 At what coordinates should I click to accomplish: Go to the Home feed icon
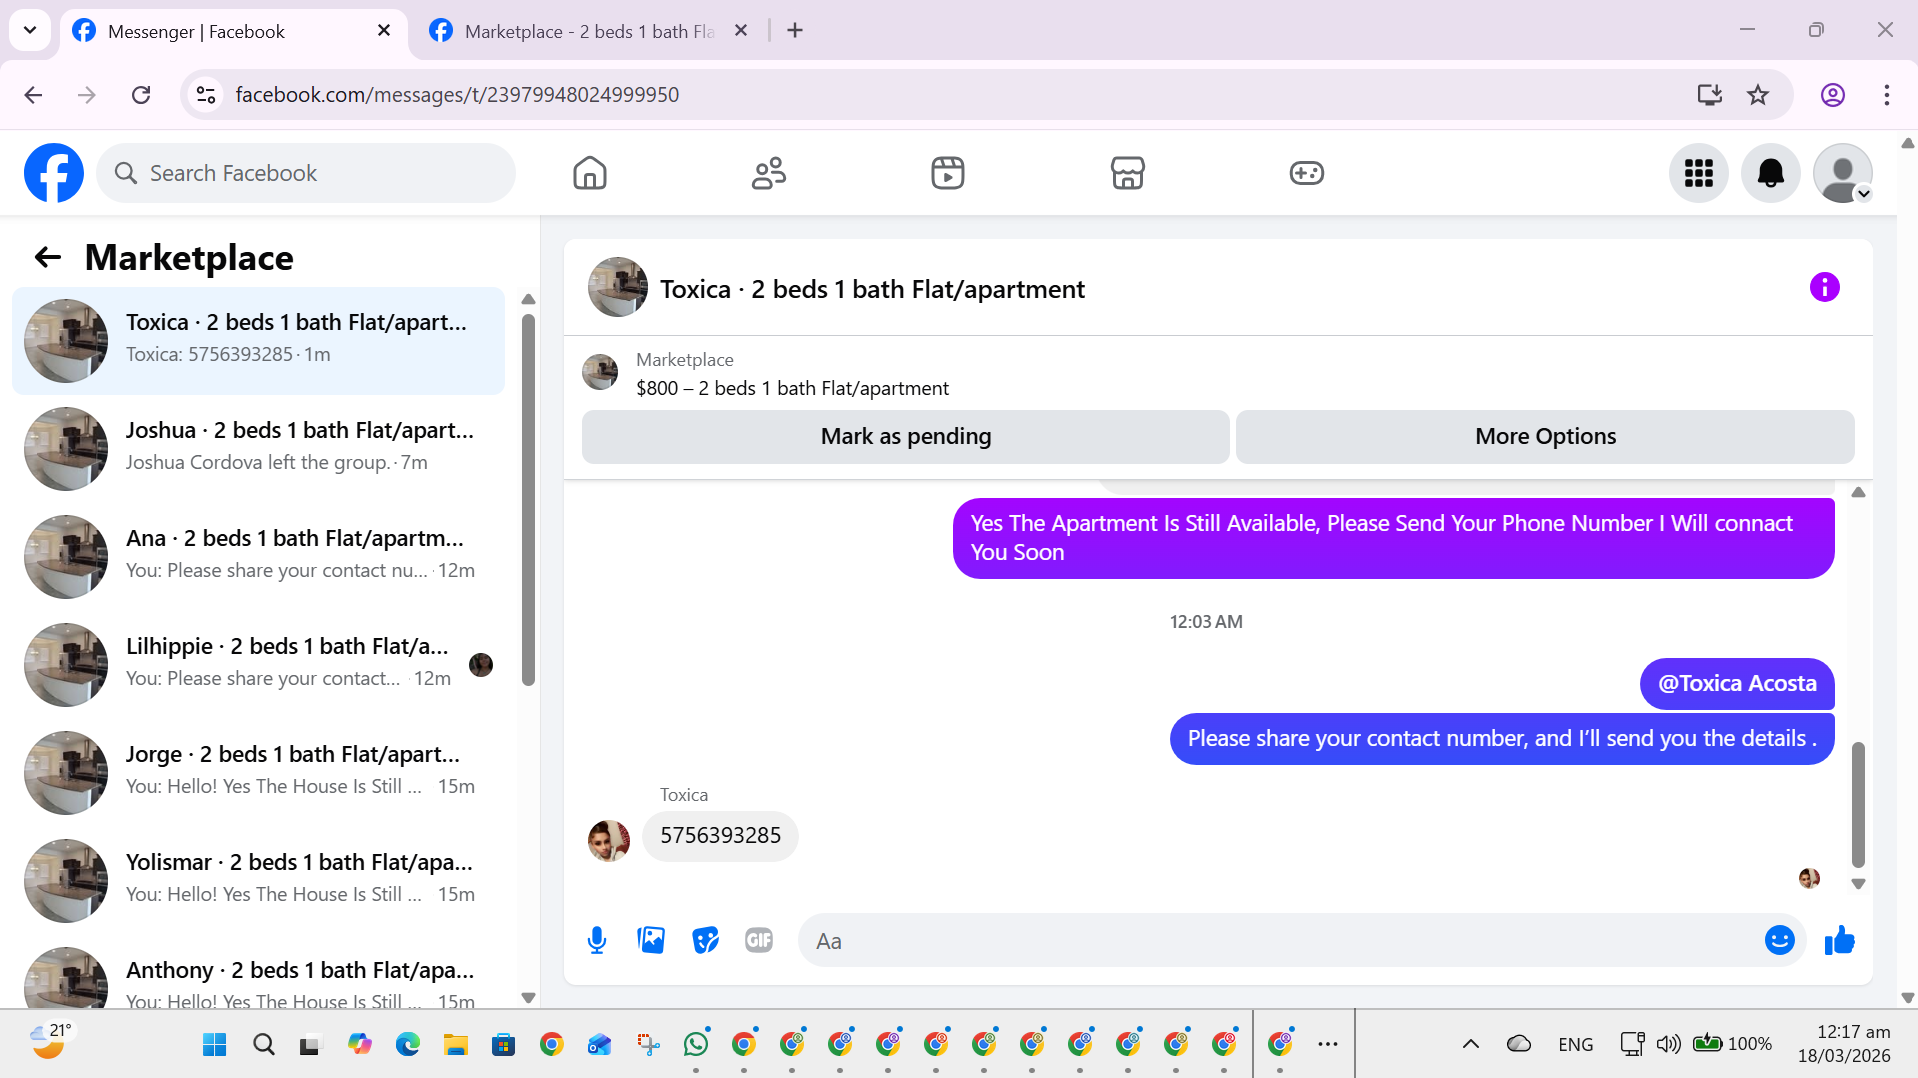590,173
